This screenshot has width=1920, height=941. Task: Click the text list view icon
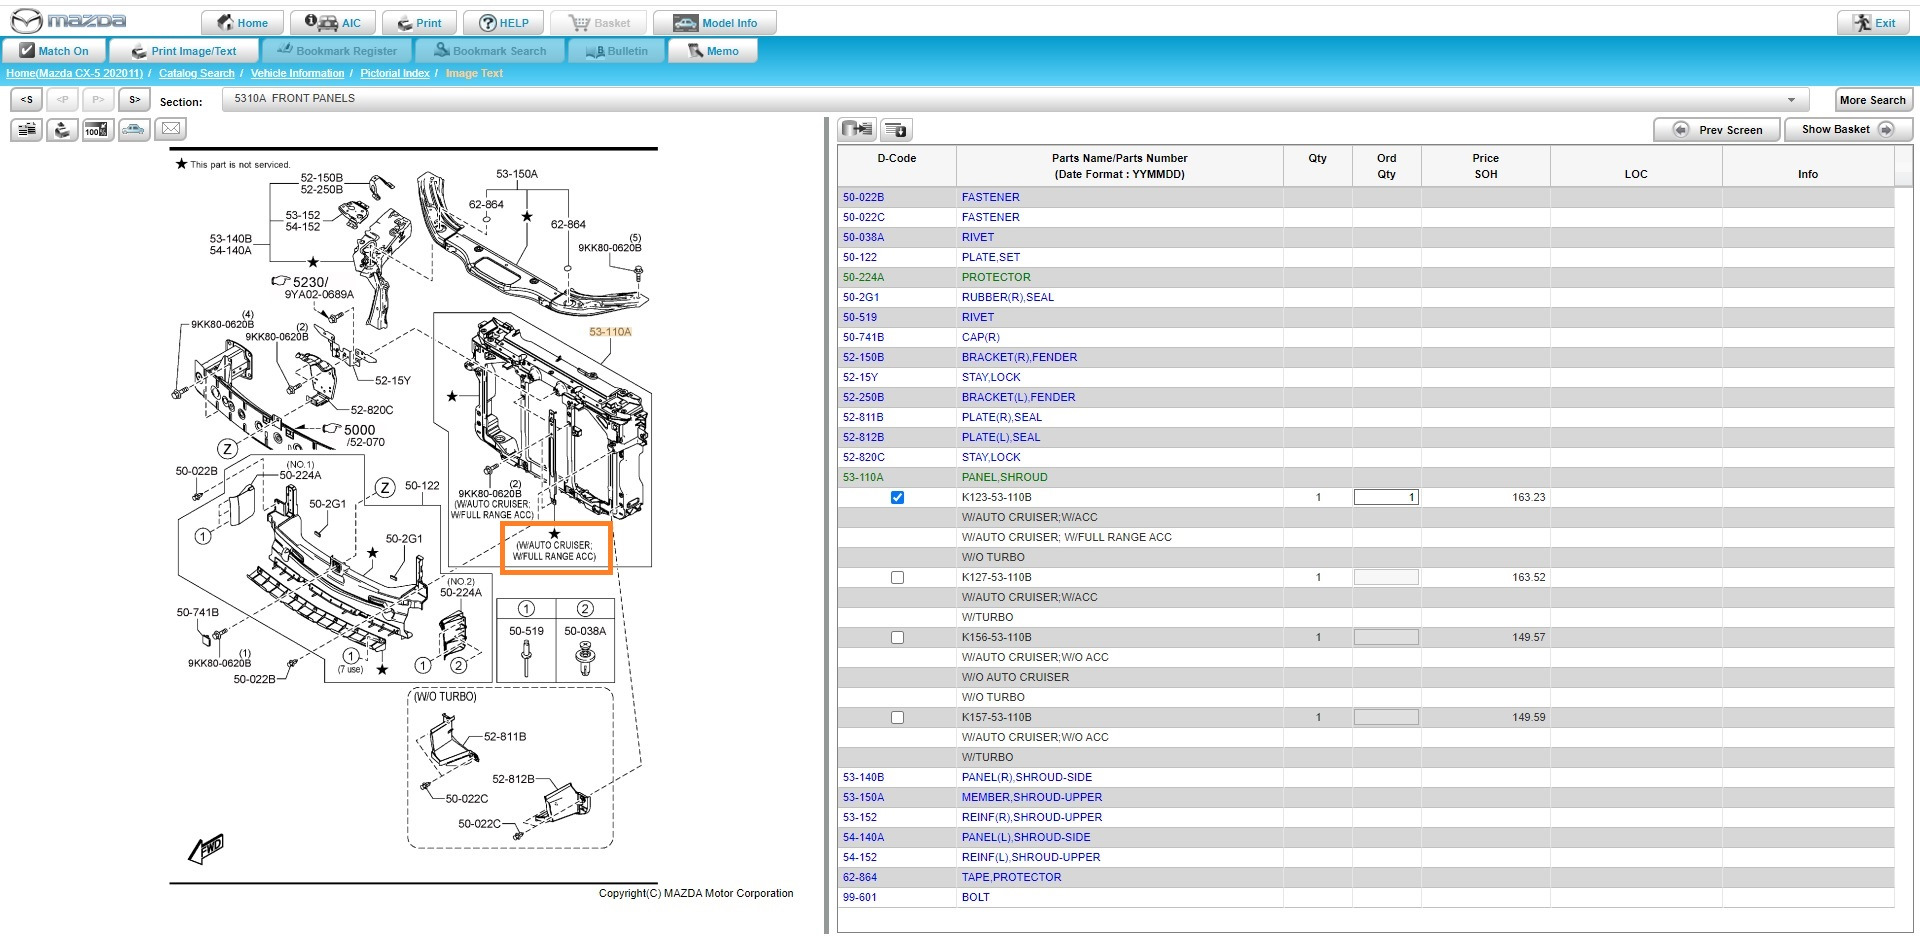26,129
